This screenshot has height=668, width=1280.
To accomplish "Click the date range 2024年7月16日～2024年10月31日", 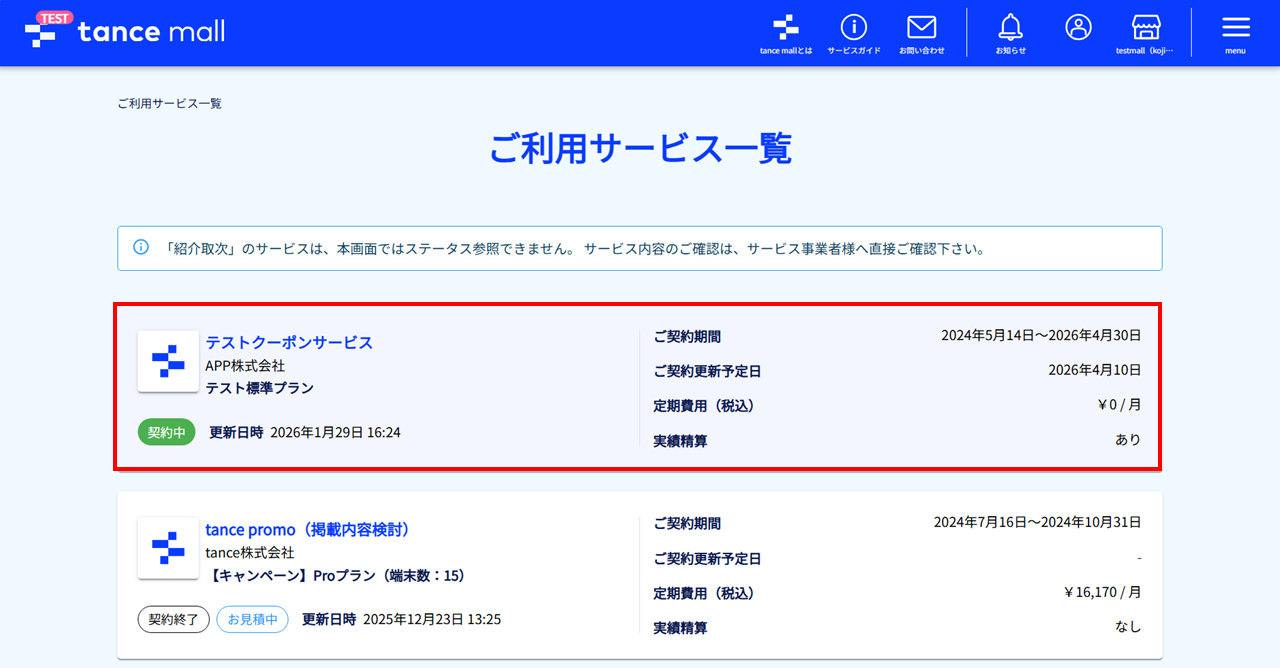I will pos(1038,522).
